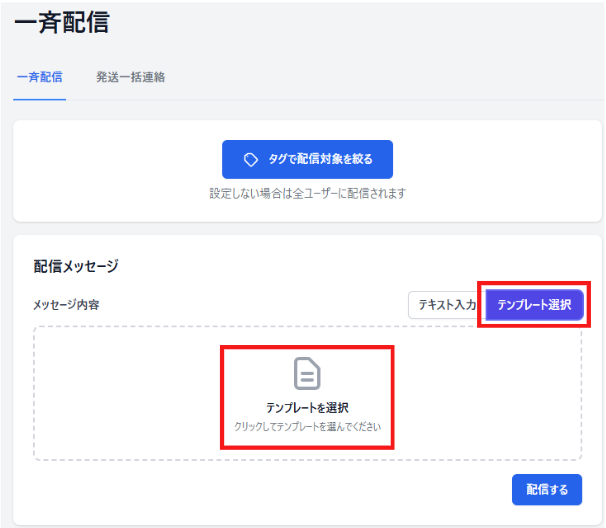Click the メッセージ内容 field label
Screen dimensions: 606x528
(x=66, y=305)
